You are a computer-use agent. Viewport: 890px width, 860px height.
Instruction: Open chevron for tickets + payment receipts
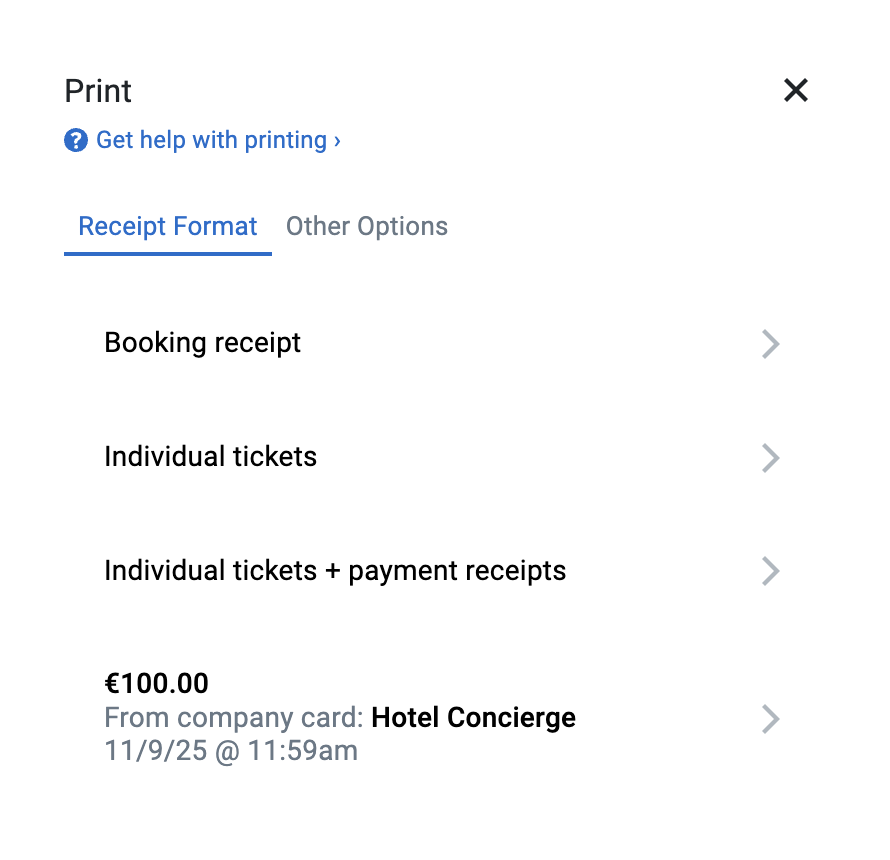click(x=770, y=571)
